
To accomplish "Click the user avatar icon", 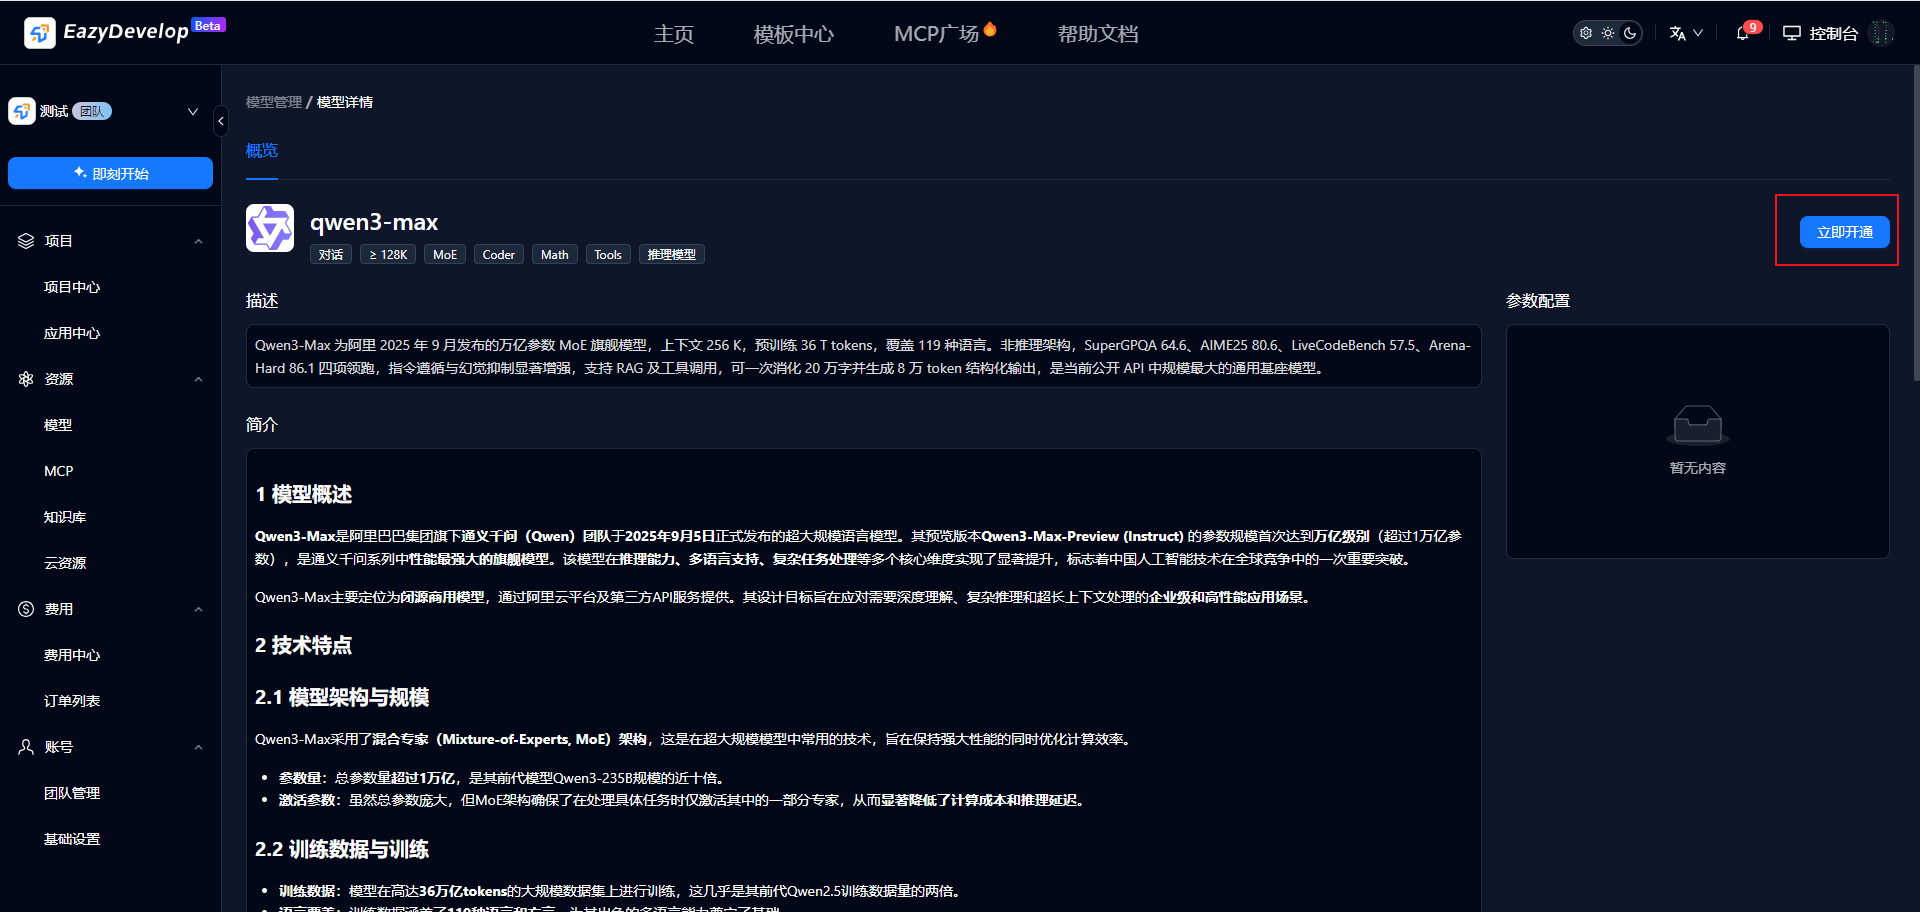I will [1882, 33].
